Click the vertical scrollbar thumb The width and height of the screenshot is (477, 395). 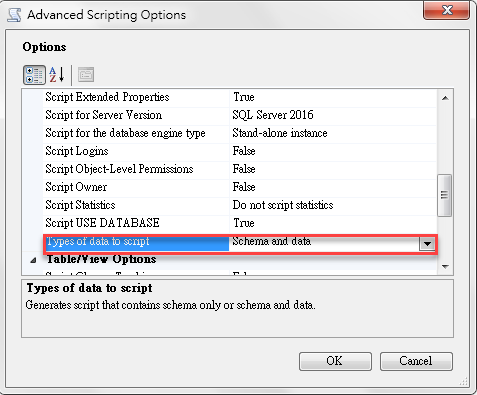click(444, 195)
